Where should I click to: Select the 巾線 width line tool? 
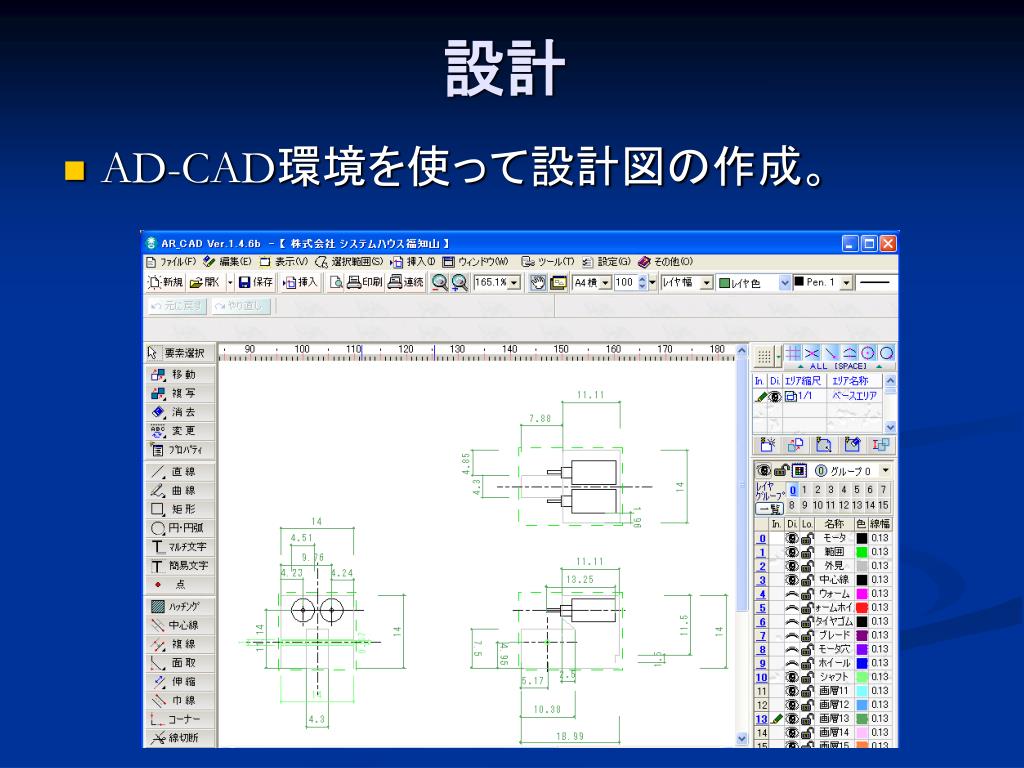[180, 700]
